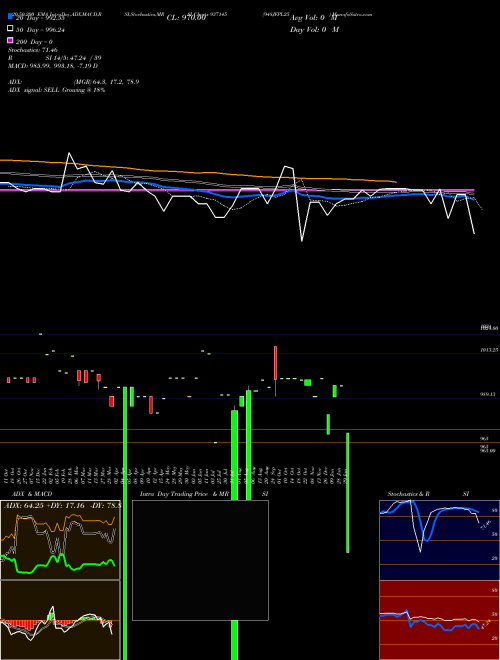Select the 'CL: 970.00' closing price
The height and width of the screenshot is (660, 500).
tap(186, 18)
